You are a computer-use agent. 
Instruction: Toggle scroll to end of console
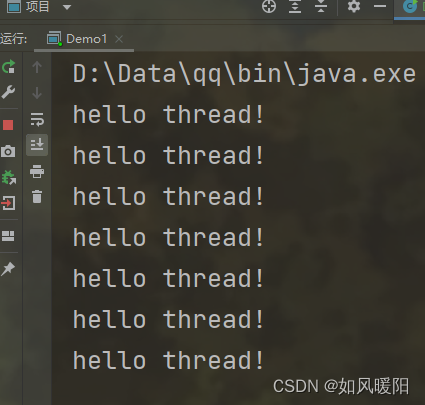pos(37,145)
